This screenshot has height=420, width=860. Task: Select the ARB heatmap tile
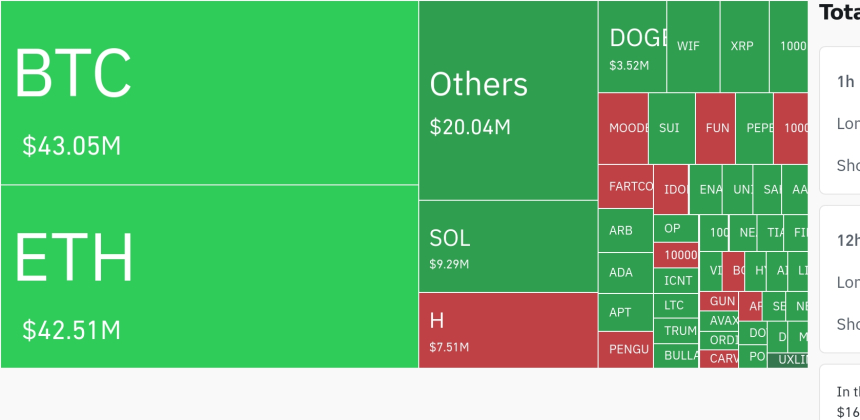coord(625,230)
